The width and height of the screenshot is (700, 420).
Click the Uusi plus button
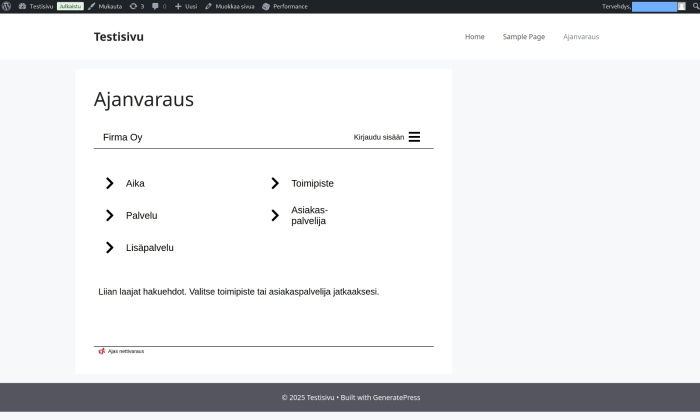point(186,6)
